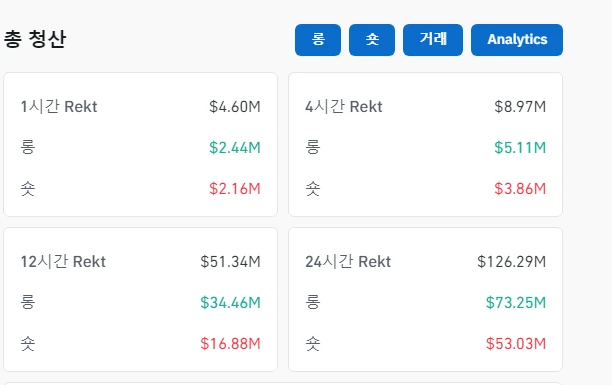Viewport: 612px width, 385px height.
Task: Click the 롱 filter button
Action: point(318,40)
